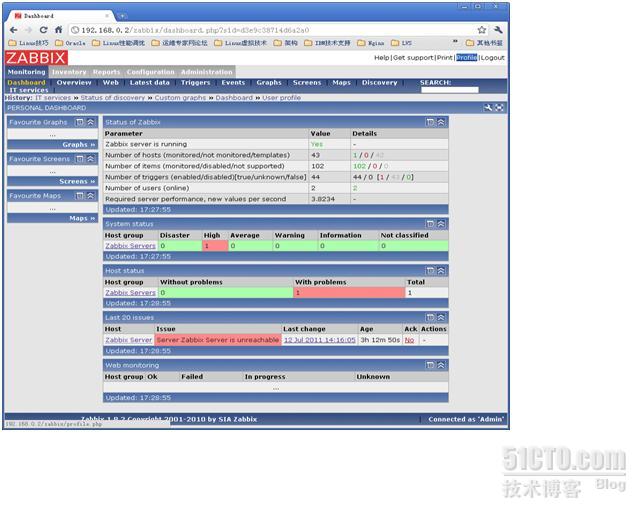Select the Dashboard browser tab
Image resolution: width=640 pixels, height=512 pixels.
click(x=62, y=16)
